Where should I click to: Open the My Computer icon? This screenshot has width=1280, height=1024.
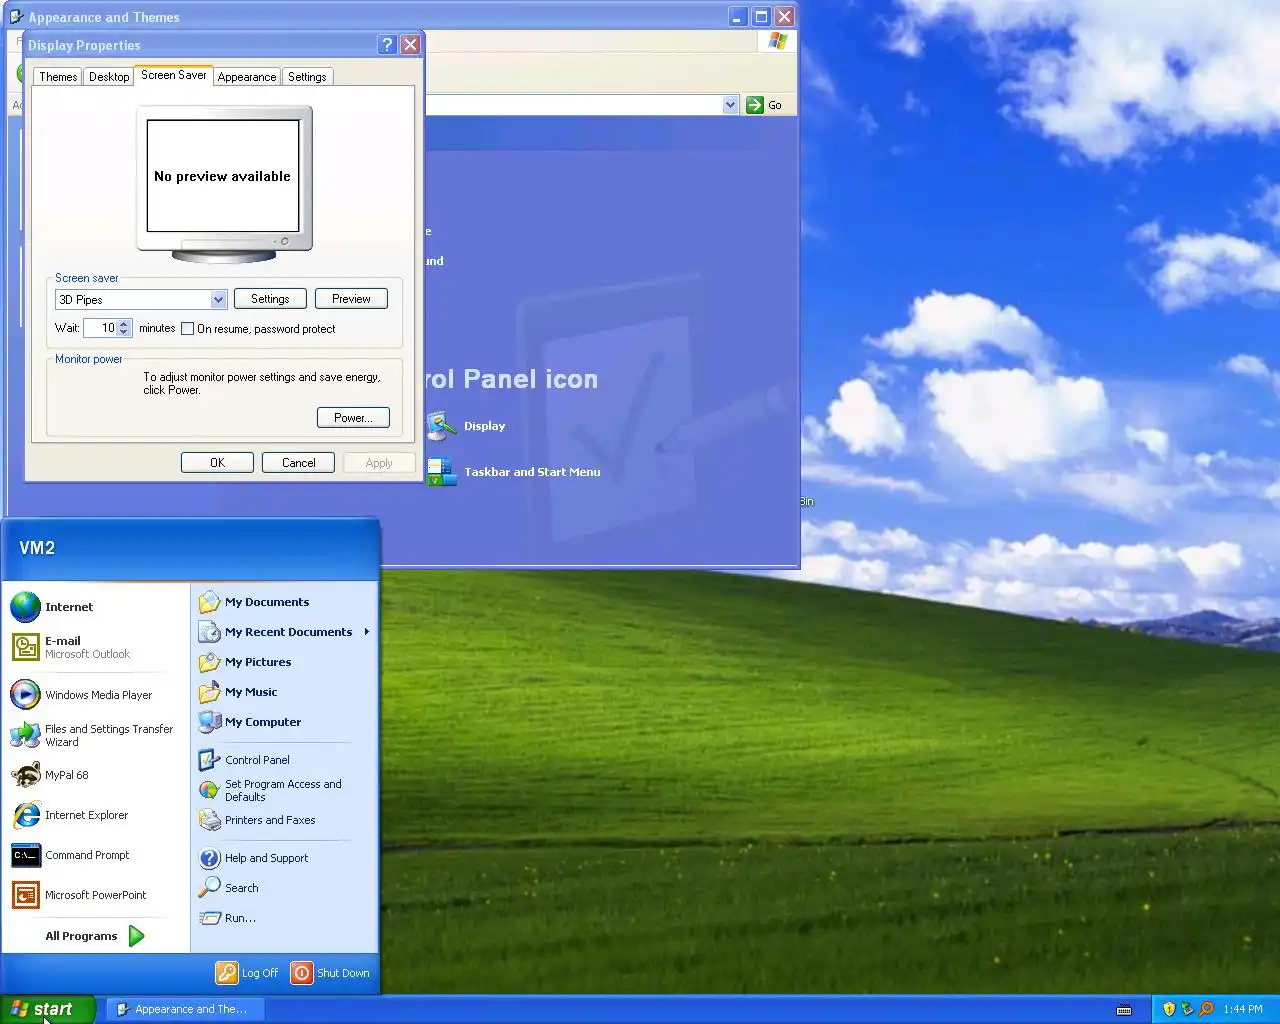click(209, 722)
